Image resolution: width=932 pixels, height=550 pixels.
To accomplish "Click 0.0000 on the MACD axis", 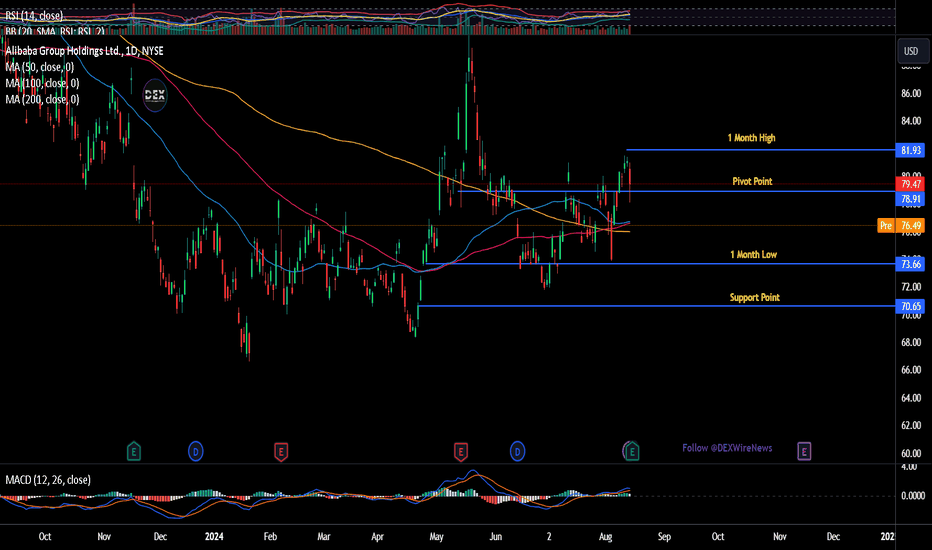I will [x=912, y=496].
